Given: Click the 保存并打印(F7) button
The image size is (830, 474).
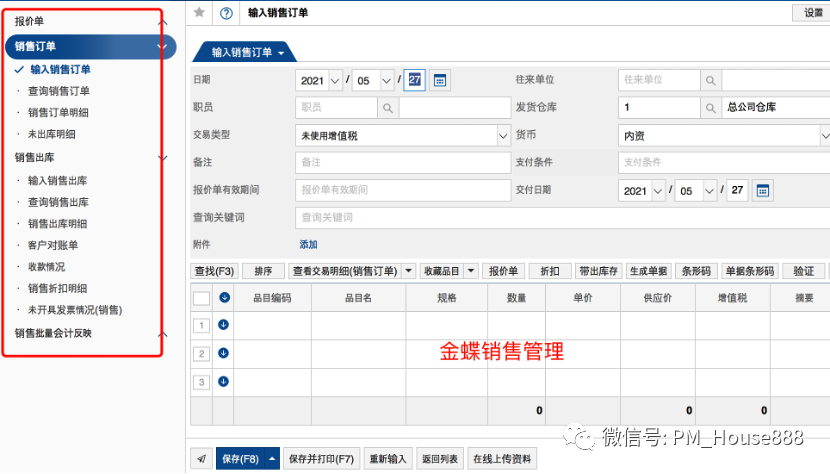Looking at the screenshot, I should (x=321, y=459).
